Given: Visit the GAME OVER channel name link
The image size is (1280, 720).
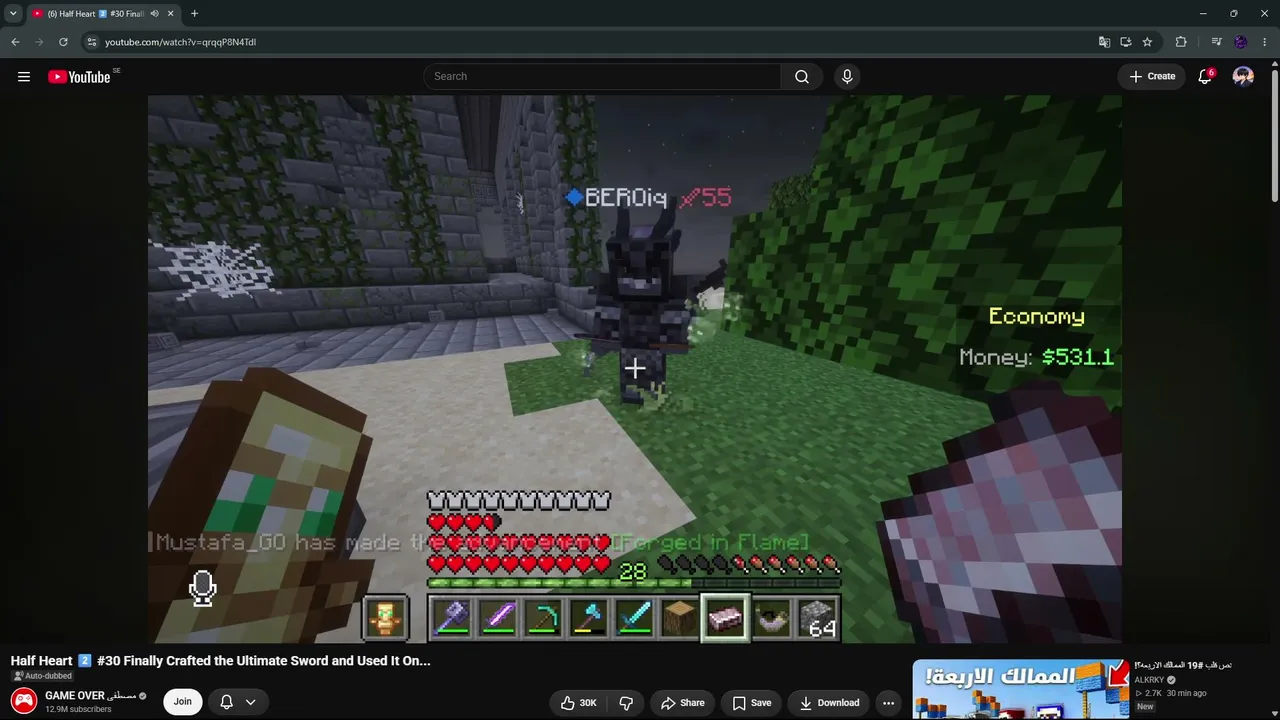Looking at the screenshot, I should pyautogui.click(x=90, y=696).
